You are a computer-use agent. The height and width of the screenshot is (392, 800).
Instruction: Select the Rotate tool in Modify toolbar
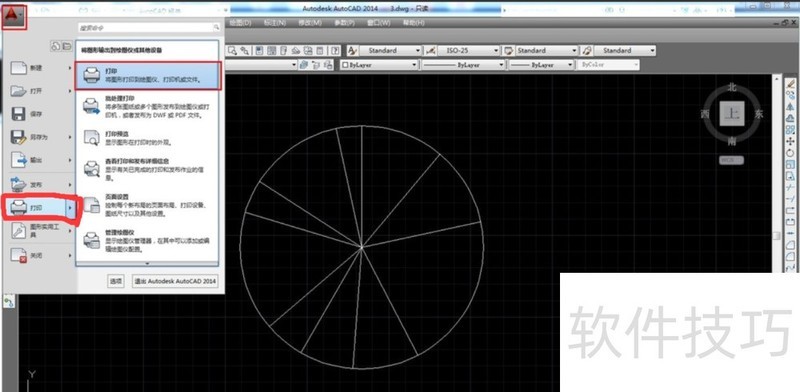790,153
